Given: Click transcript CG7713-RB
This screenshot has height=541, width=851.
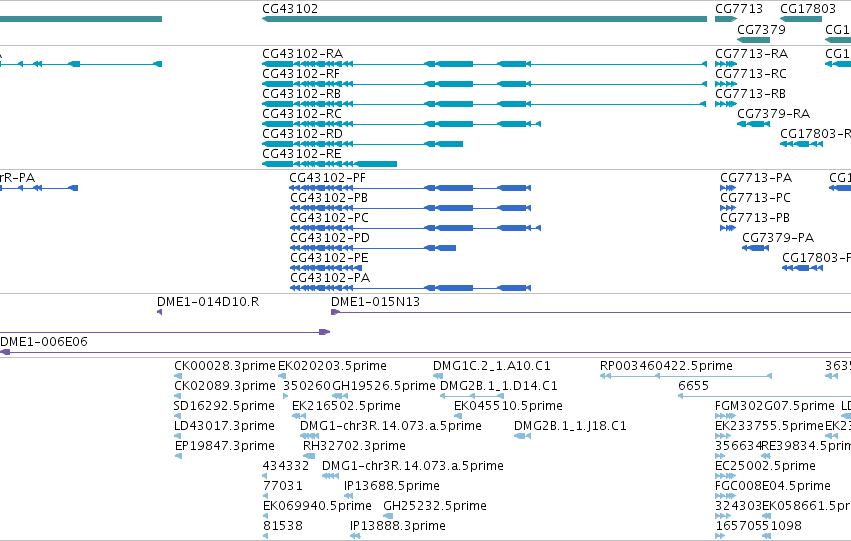Looking at the screenshot, I should (x=750, y=94).
